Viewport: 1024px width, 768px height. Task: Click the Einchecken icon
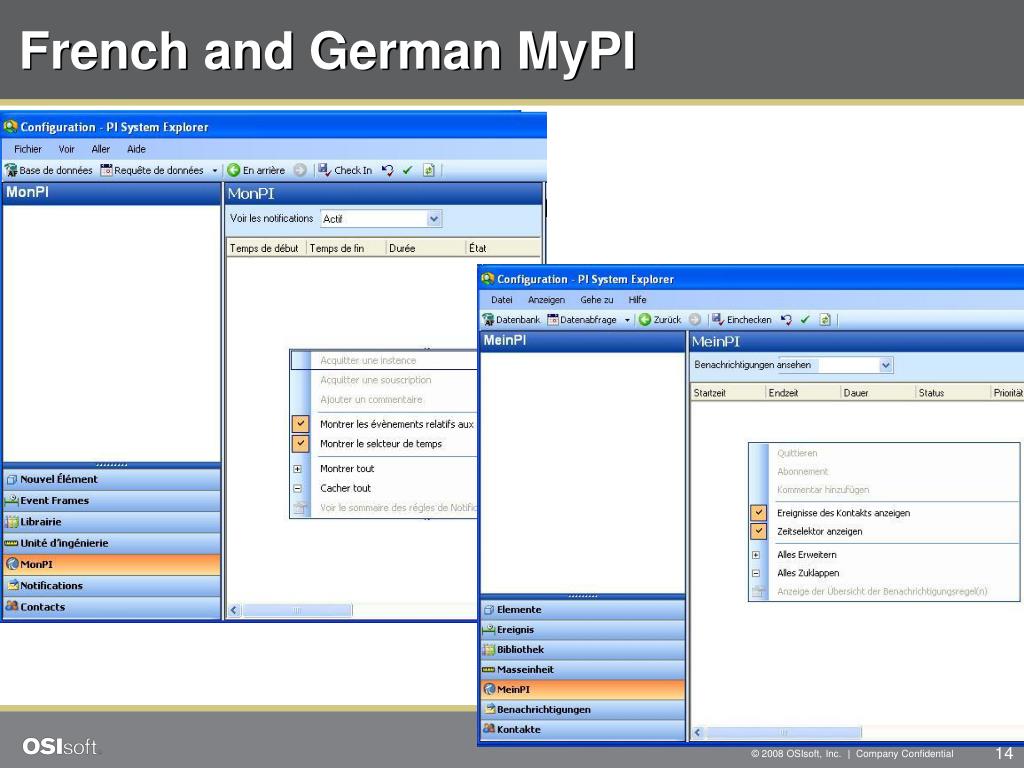click(718, 320)
